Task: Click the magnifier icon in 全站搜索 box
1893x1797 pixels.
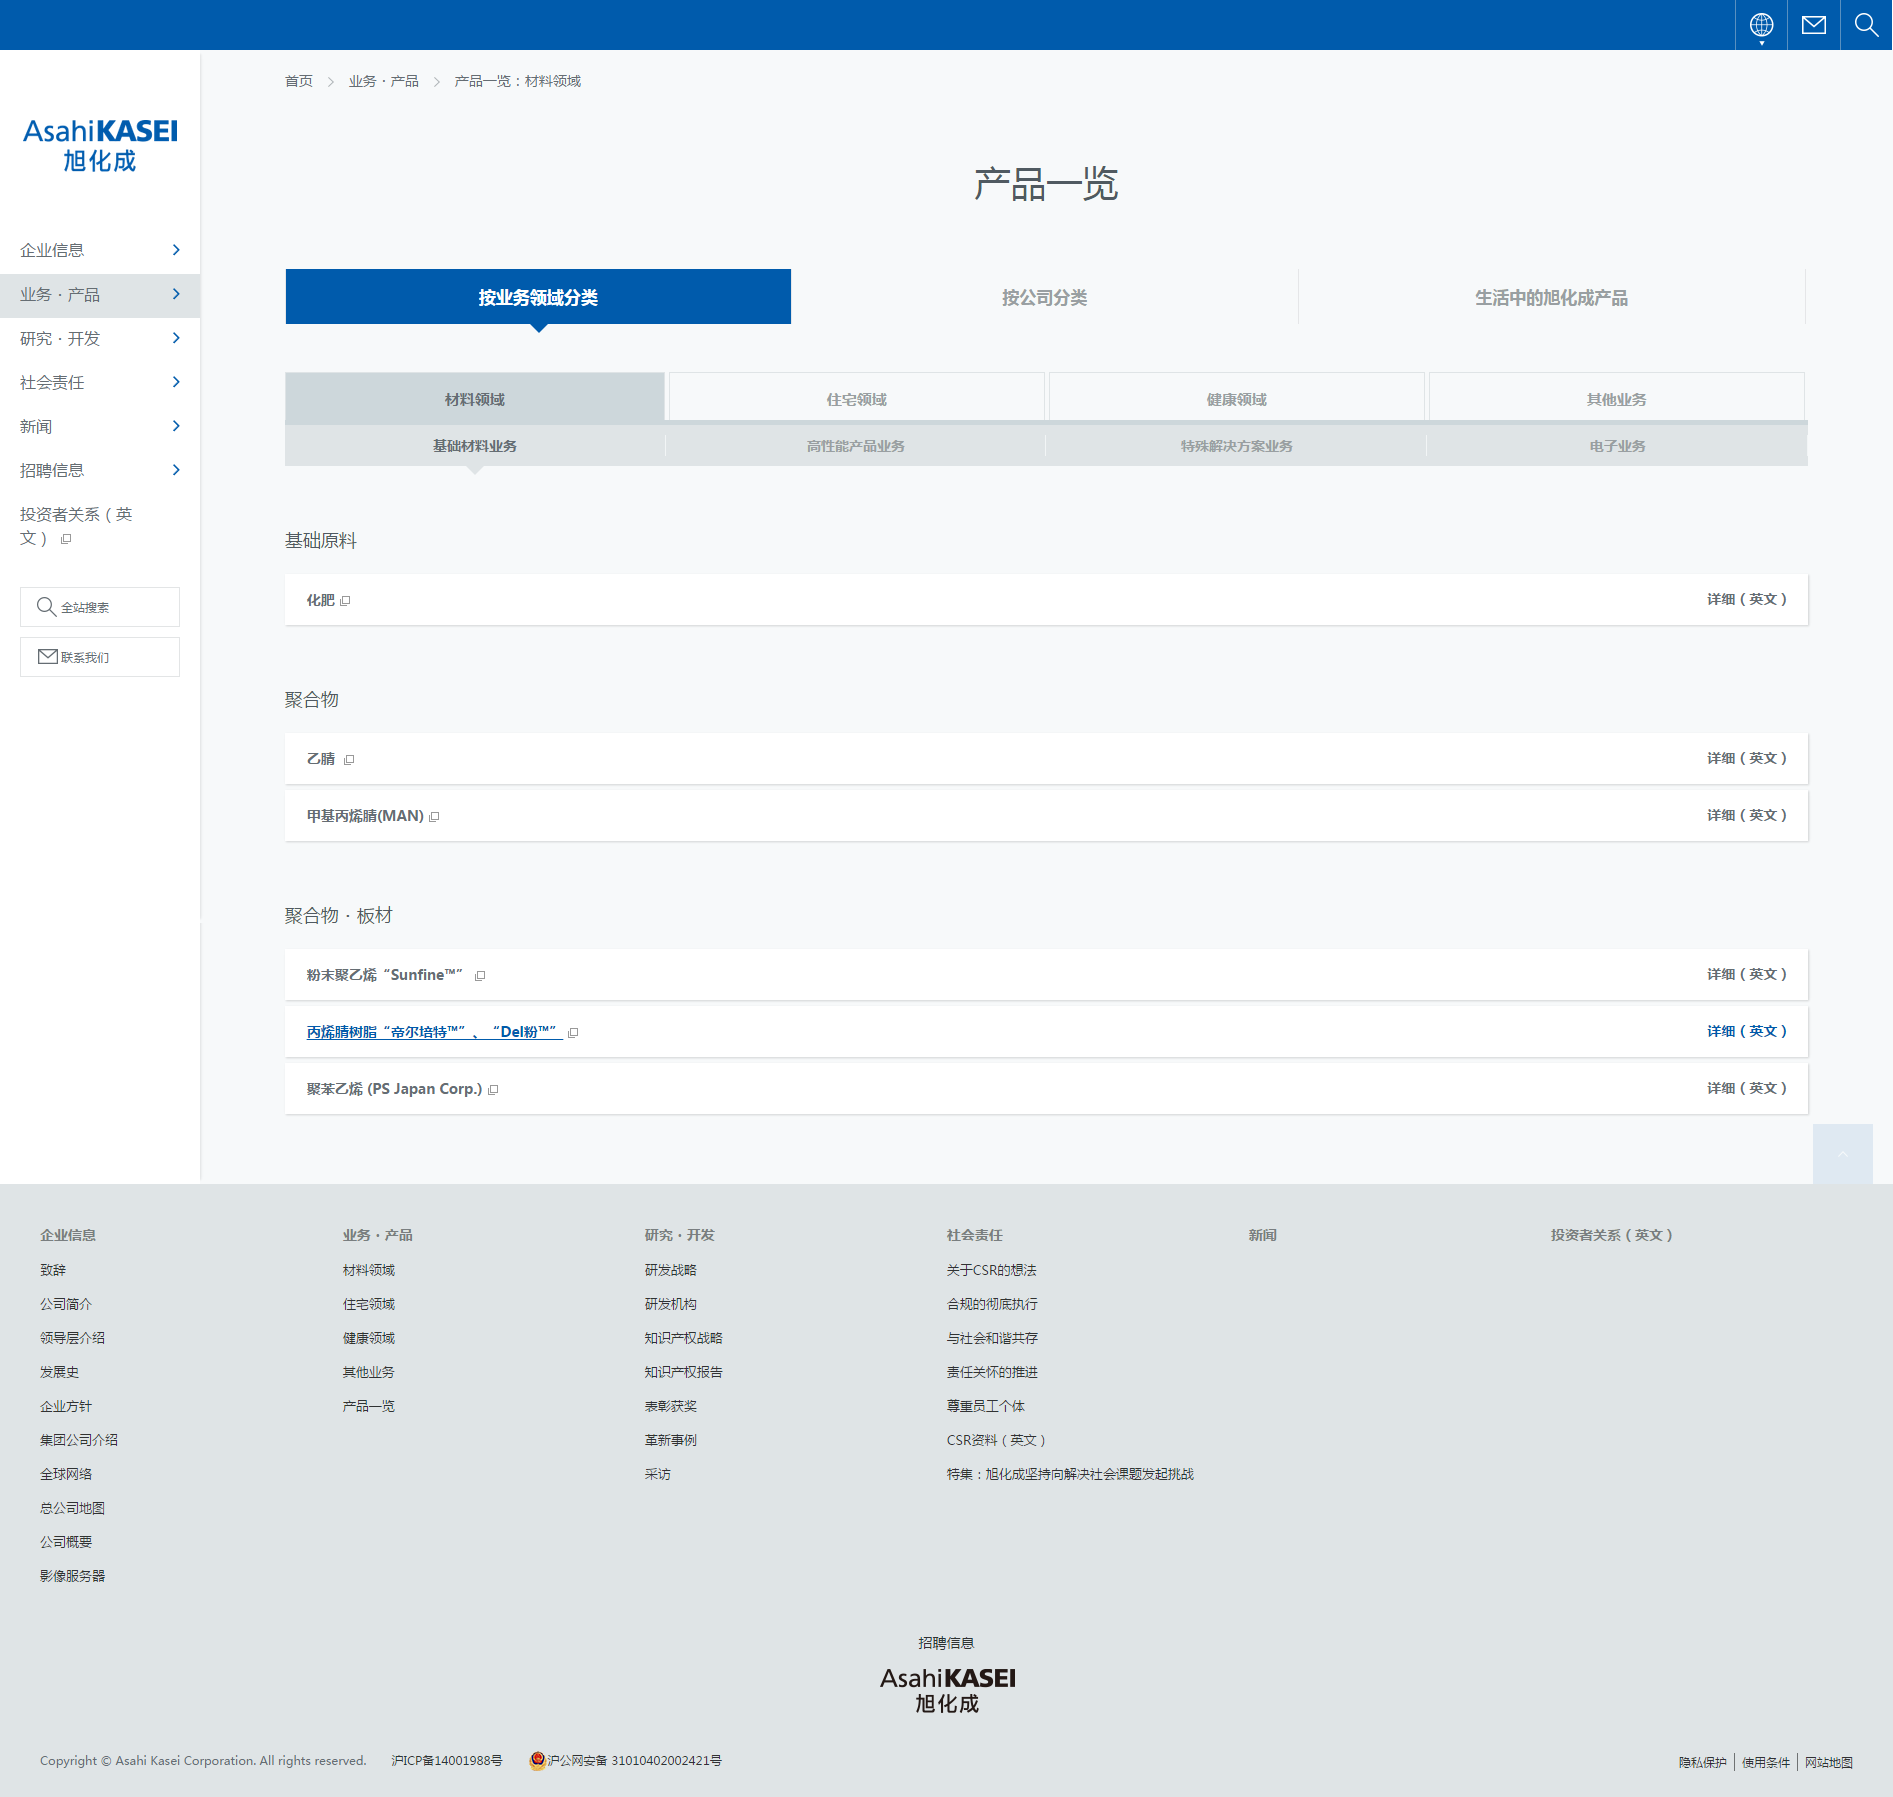Action: 46,606
